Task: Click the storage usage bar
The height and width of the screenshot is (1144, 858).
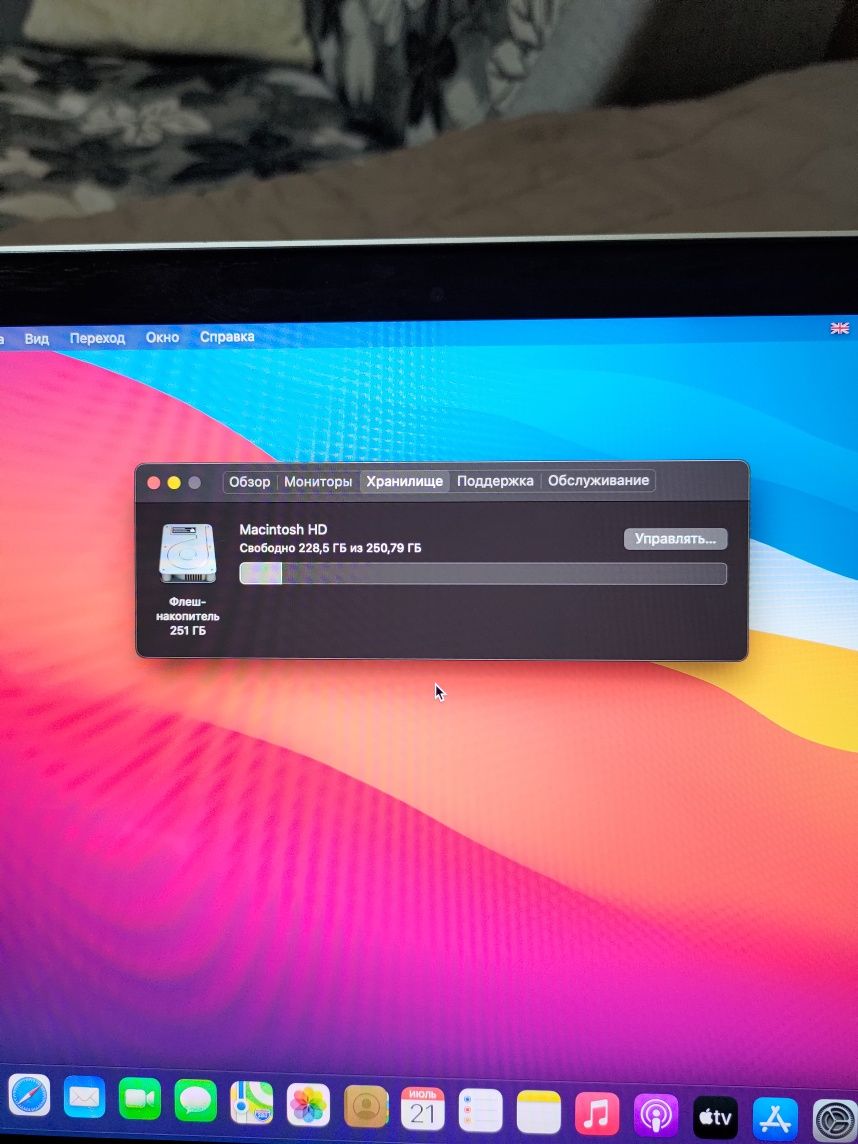Action: click(483, 573)
